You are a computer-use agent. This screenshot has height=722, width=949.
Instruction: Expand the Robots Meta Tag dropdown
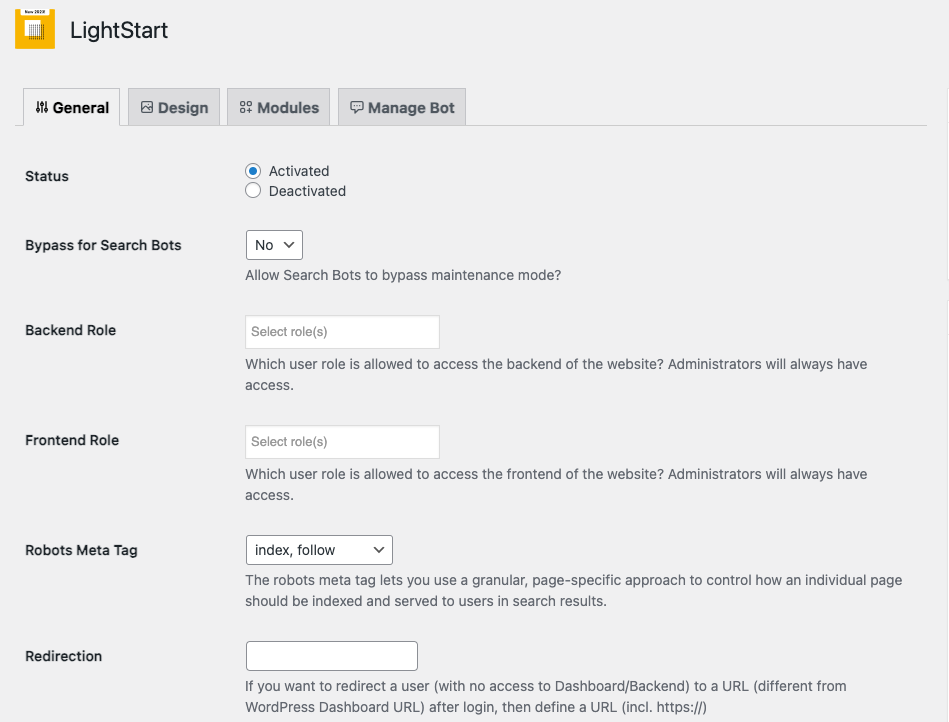(x=319, y=550)
